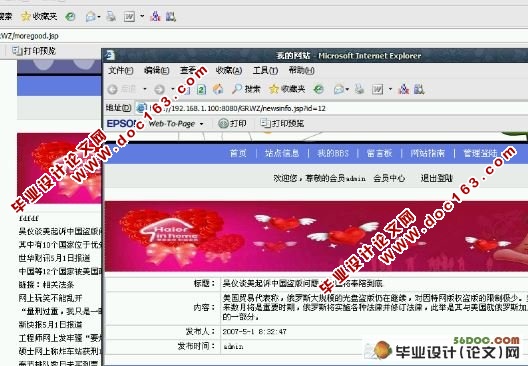Open 中国等12个国家 news link
The image size is (528, 366).
[60, 271]
